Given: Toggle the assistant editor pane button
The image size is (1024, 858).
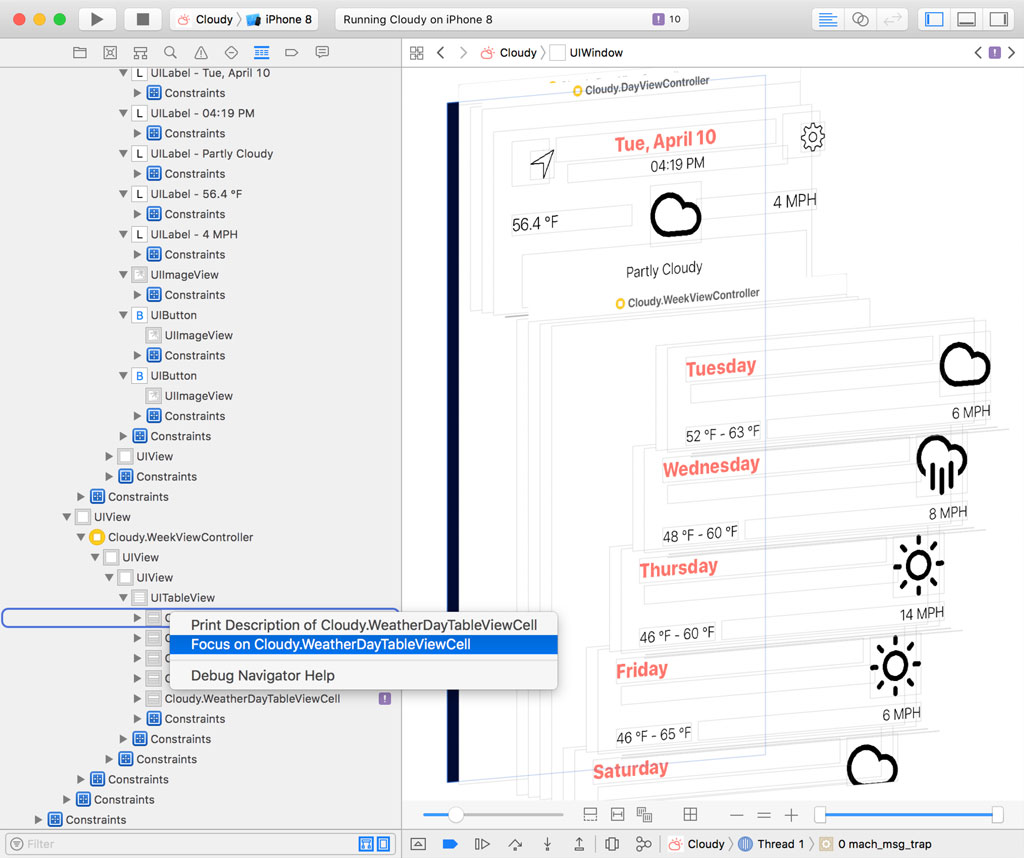Looking at the screenshot, I should pos(859,19).
